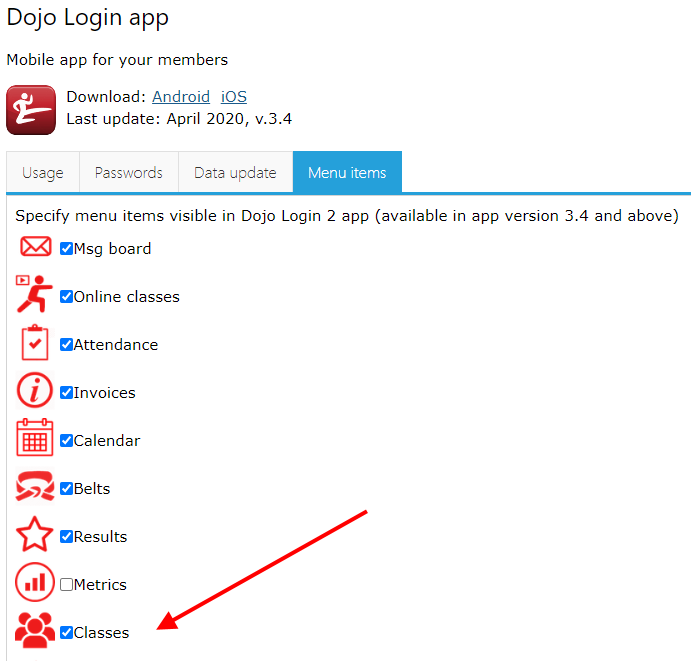Click the Classes group people icon
691x661 pixels.
(35, 630)
